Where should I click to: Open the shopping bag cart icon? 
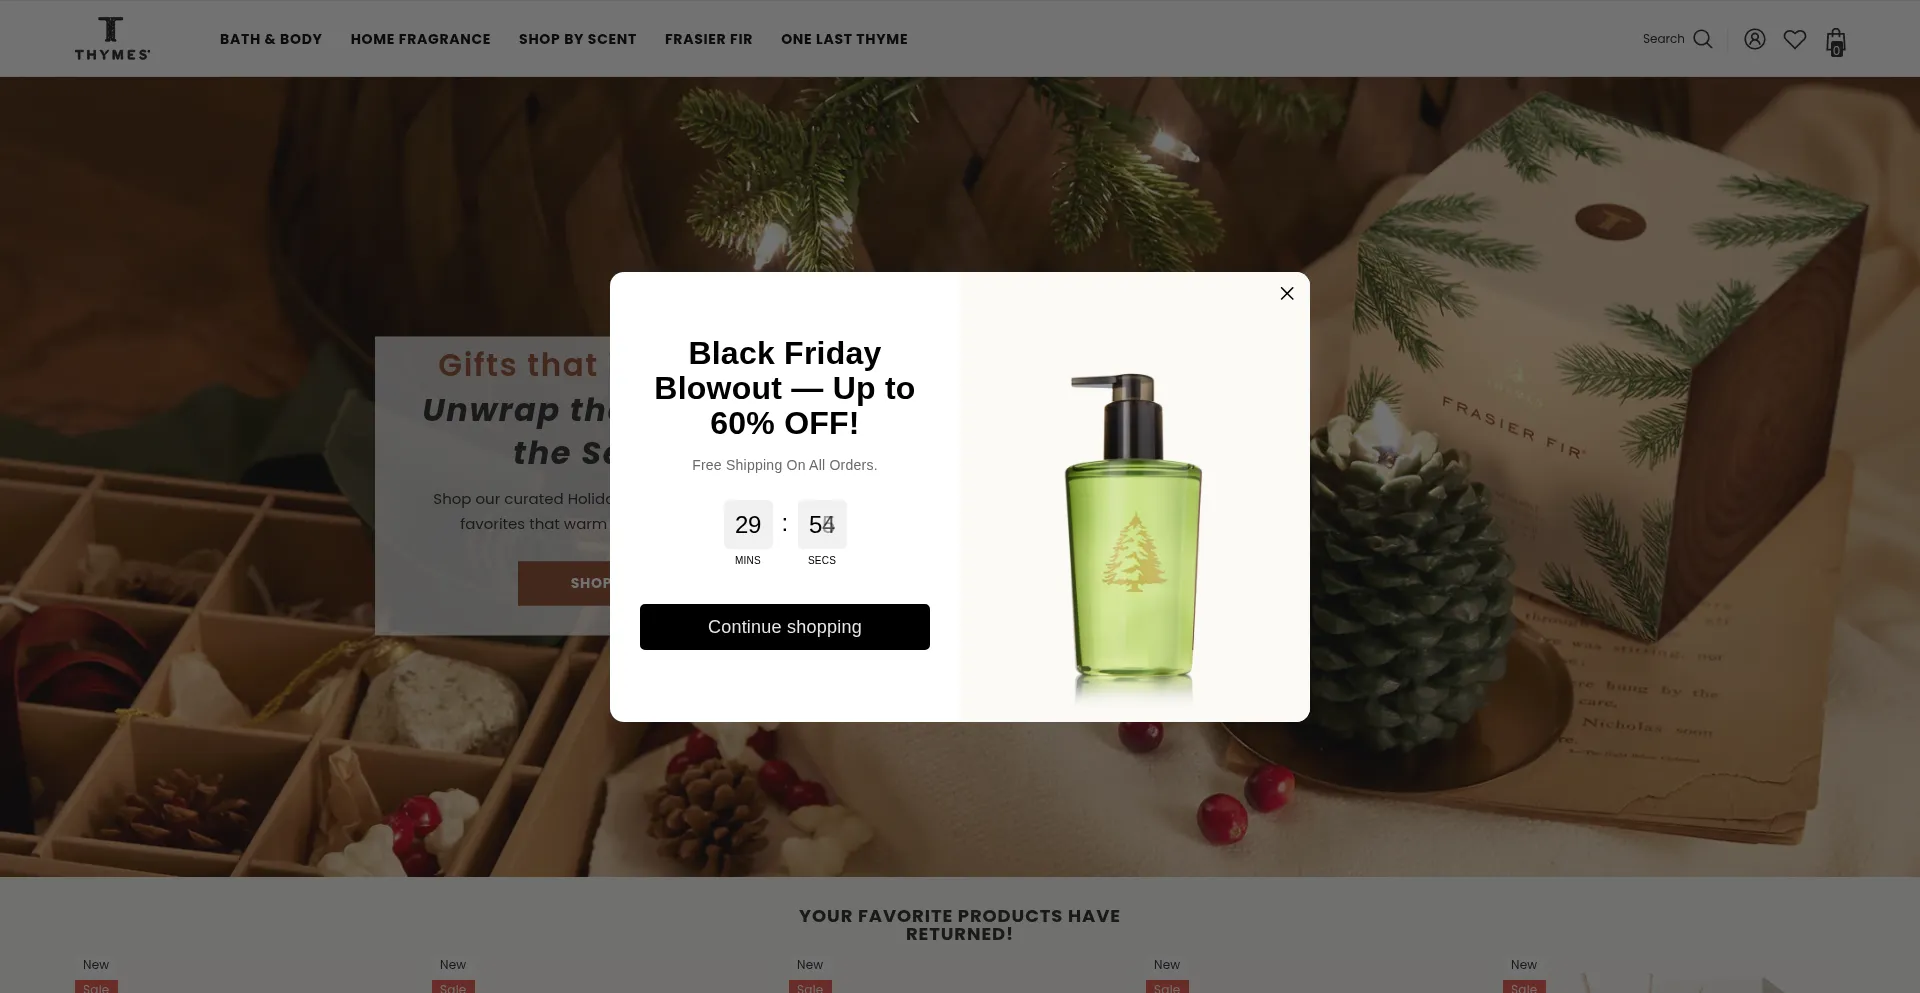tap(1836, 41)
